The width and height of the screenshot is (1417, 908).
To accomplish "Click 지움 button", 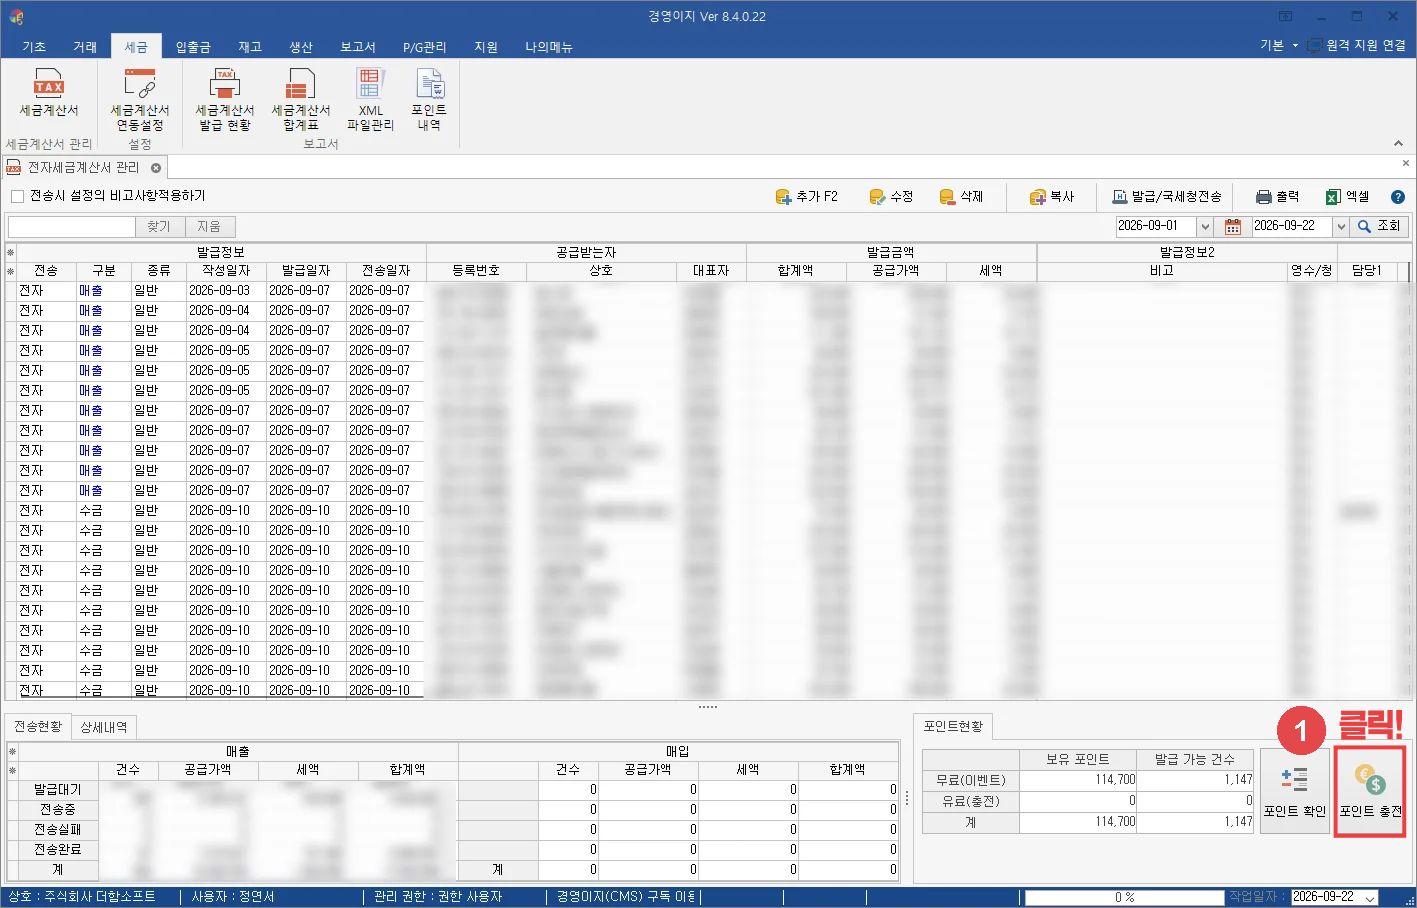I will pyautogui.click(x=209, y=227).
